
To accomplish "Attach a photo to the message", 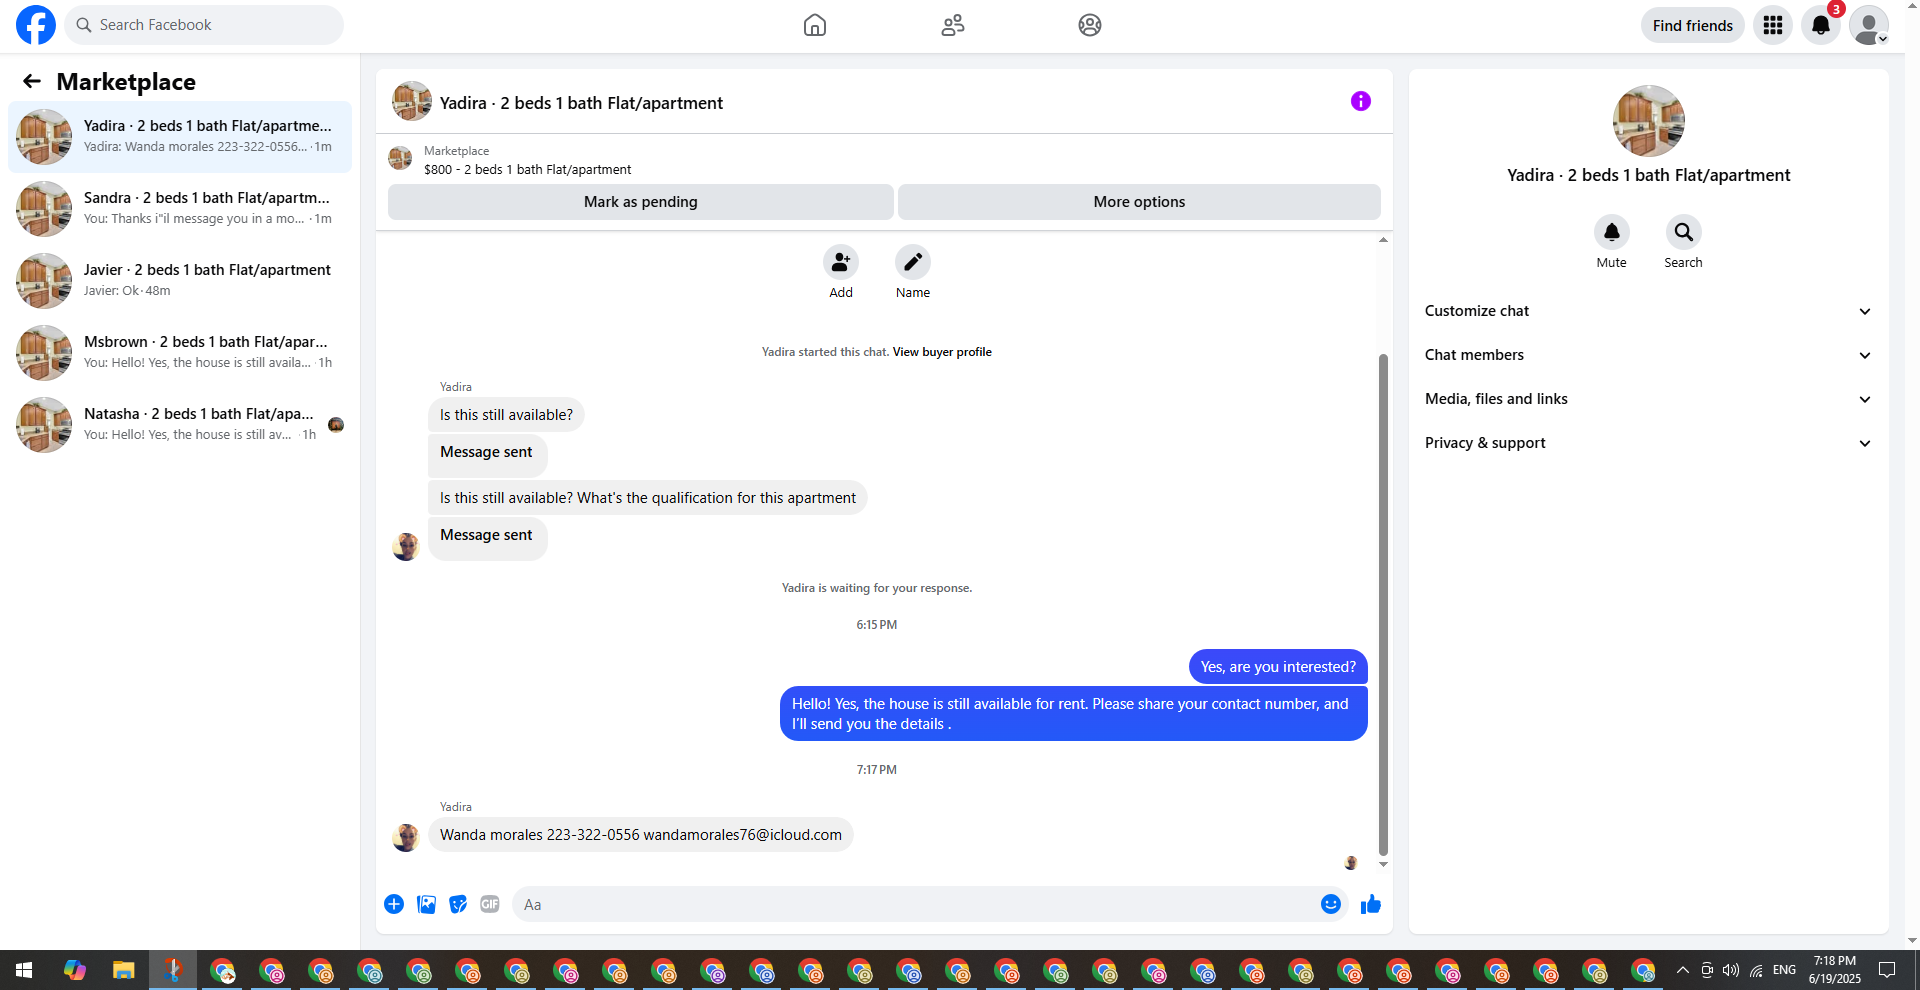I will click(426, 904).
